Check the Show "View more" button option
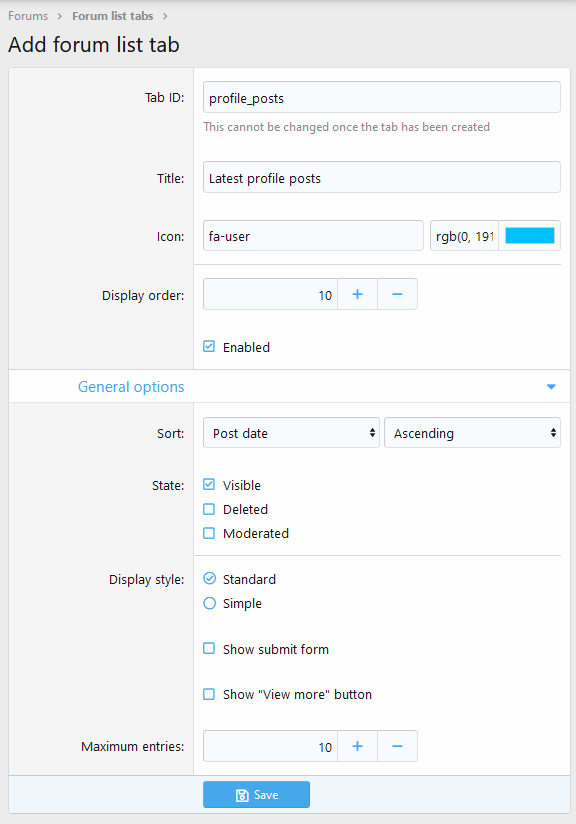 point(209,694)
